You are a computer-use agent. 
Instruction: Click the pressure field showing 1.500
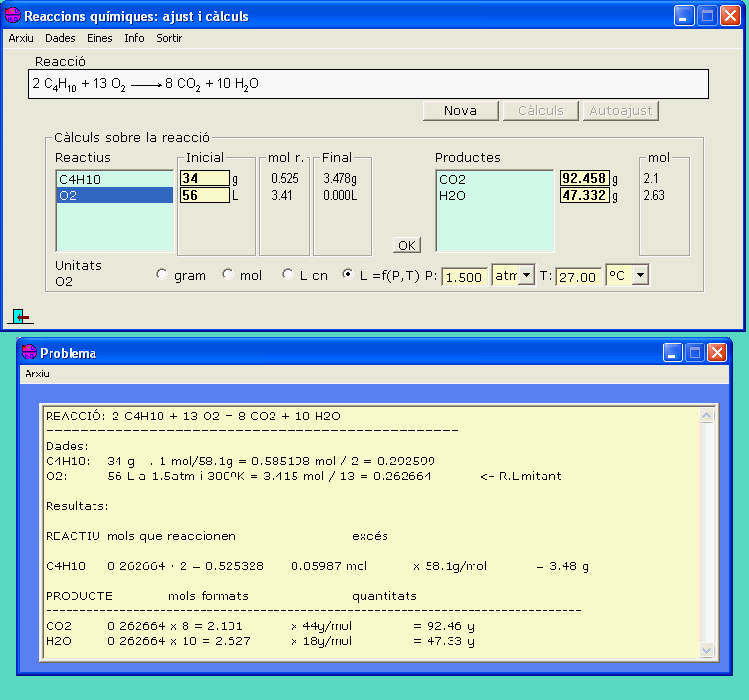pyautogui.click(x=464, y=277)
